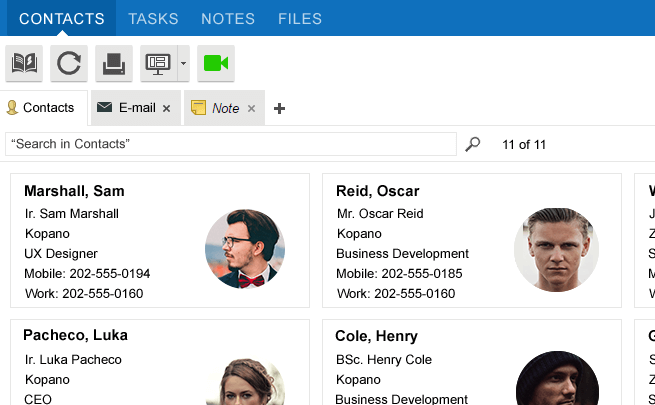Open the Files main tab
655x405 pixels.
point(300,19)
